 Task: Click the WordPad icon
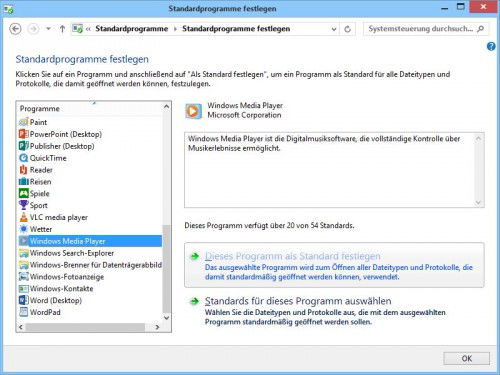[23, 312]
